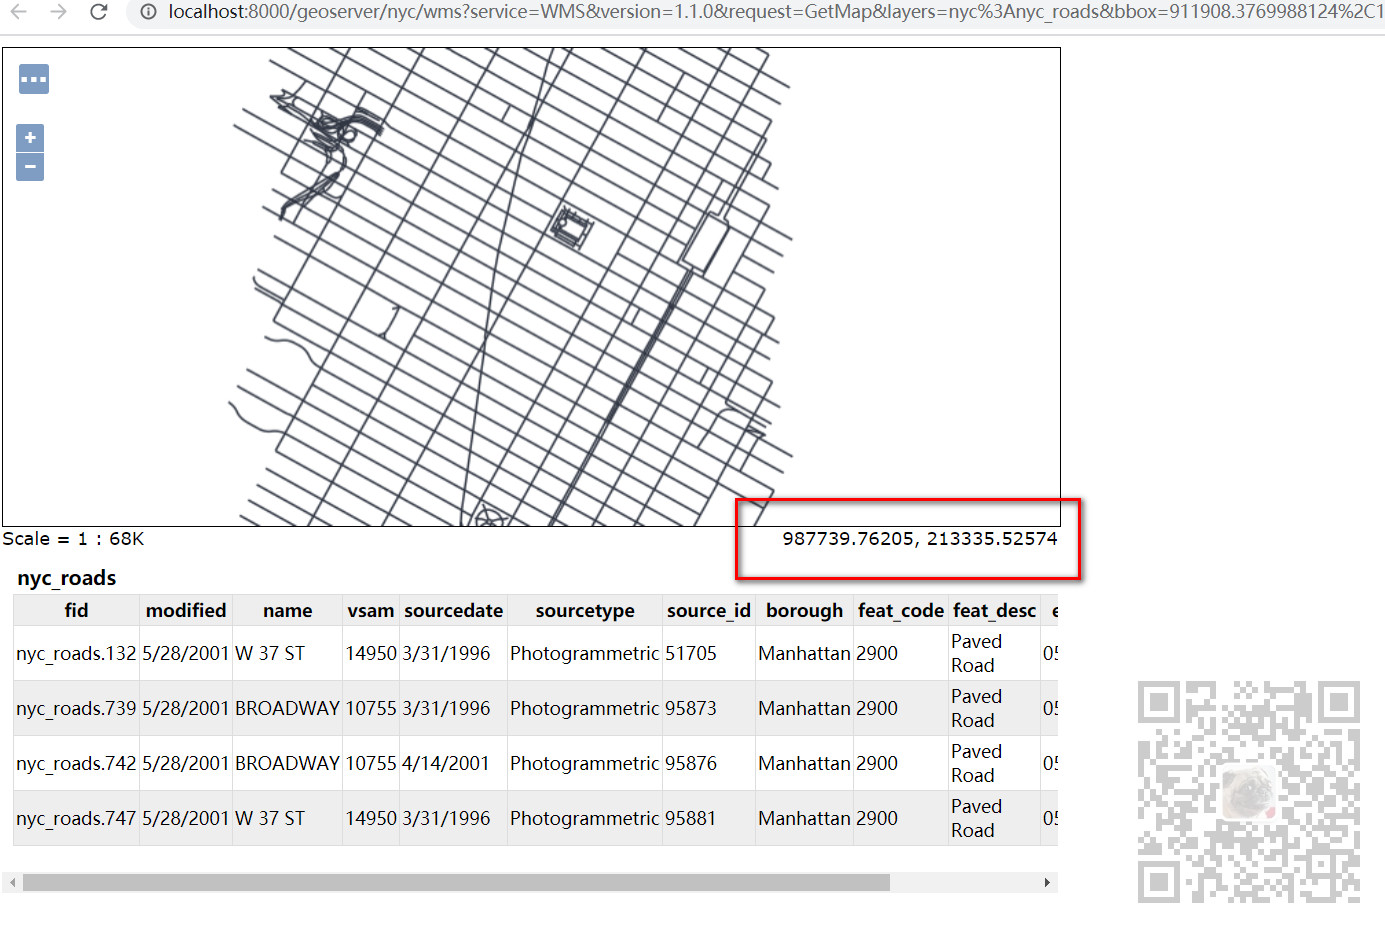Click the 'borough' column header
This screenshot has width=1385, height=927.
coord(805,611)
